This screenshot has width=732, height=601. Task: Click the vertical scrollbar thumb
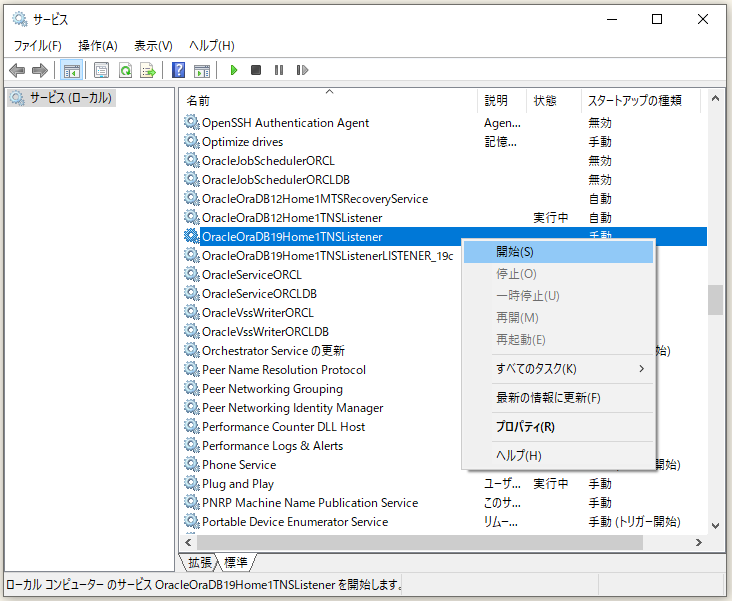coord(715,300)
